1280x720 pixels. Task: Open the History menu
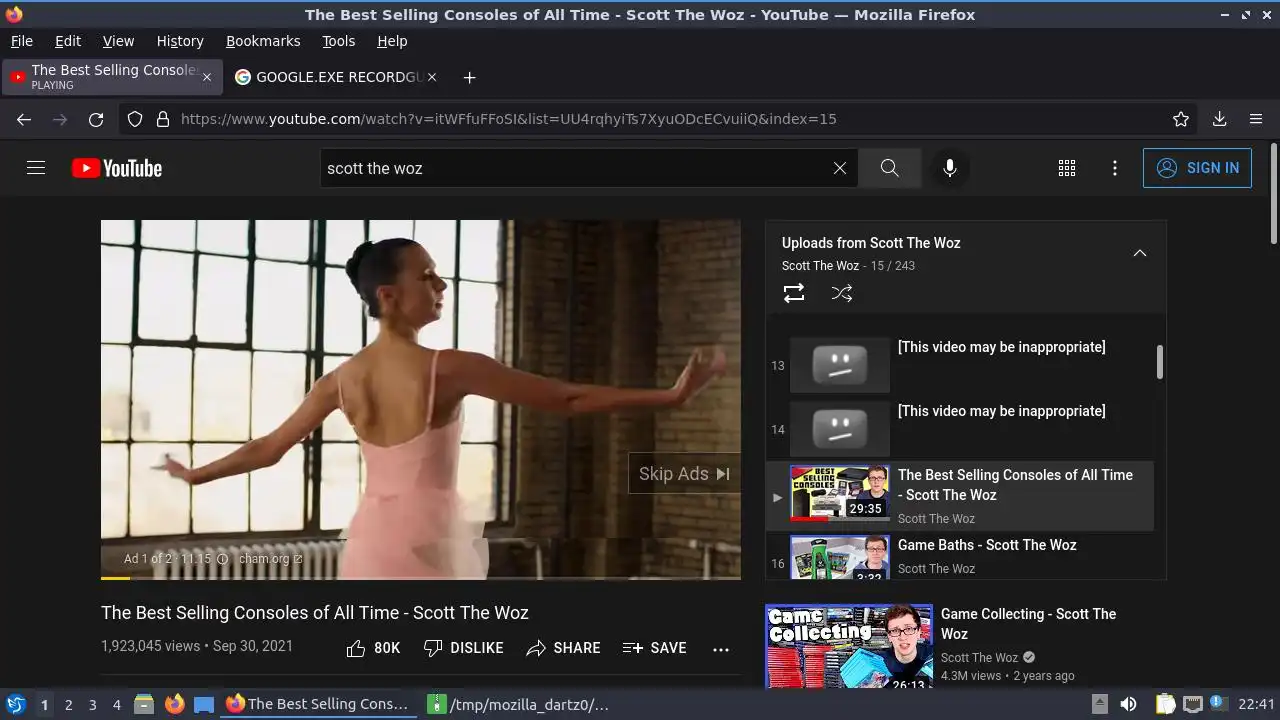tap(180, 41)
